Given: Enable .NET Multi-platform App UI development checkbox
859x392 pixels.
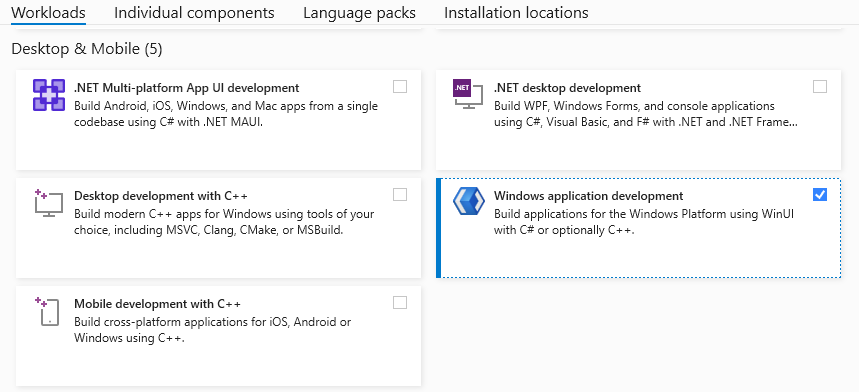Looking at the screenshot, I should (400, 87).
